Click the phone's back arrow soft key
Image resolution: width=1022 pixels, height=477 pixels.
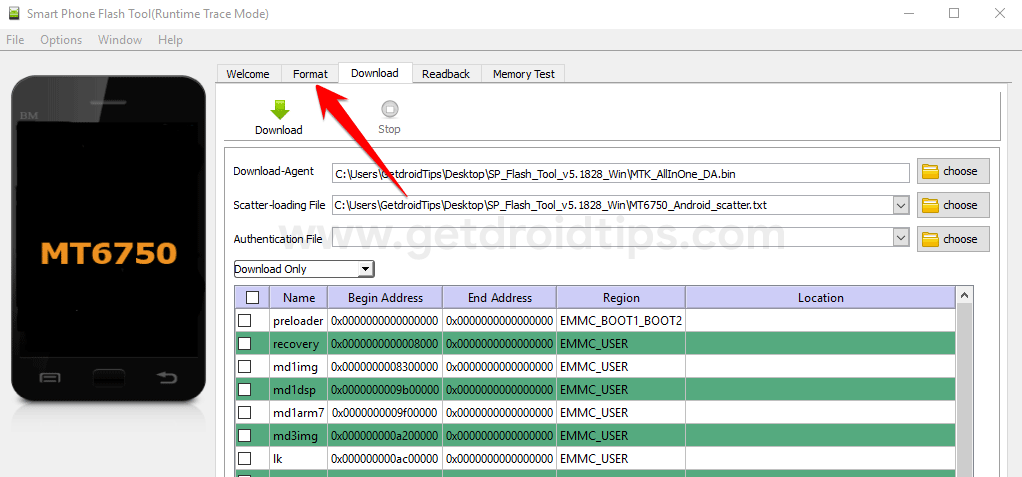[x=167, y=377]
